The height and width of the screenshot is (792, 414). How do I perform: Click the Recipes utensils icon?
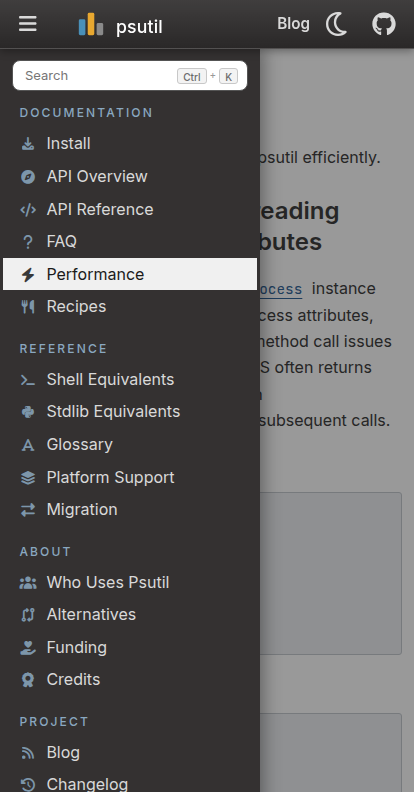coord(28,307)
